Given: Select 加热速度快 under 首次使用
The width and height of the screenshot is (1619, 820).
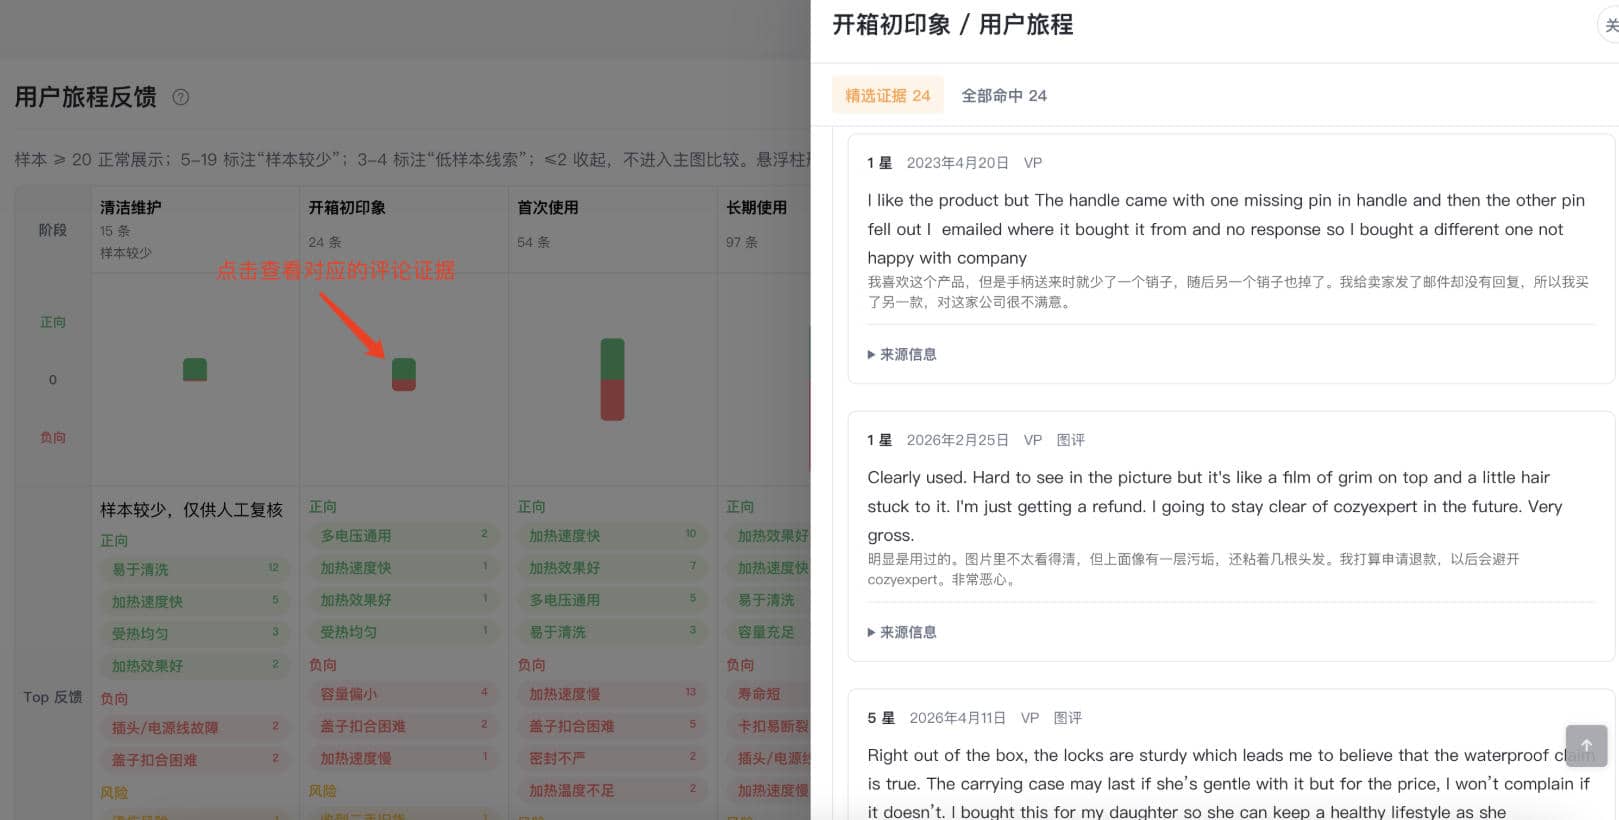Looking at the screenshot, I should click(x=611, y=536).
